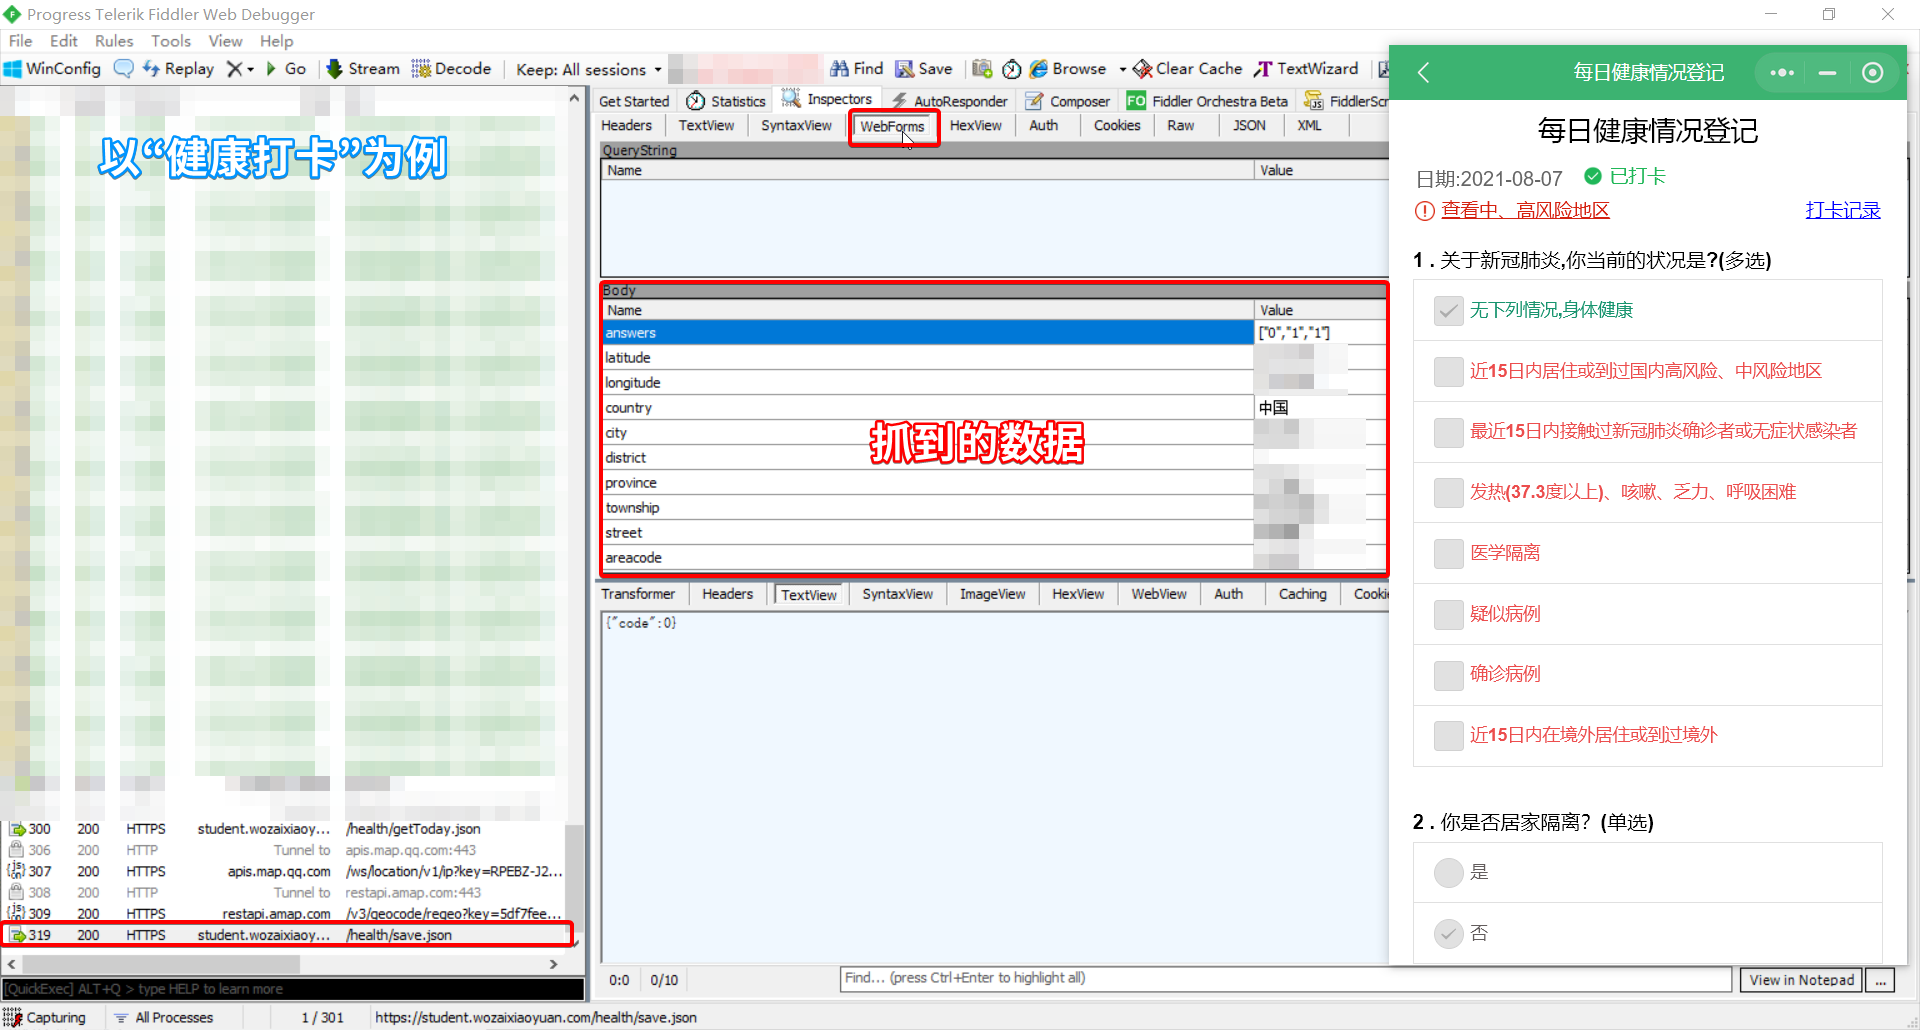
Task: Open the Composer tab
Action: click(1068, 101)
